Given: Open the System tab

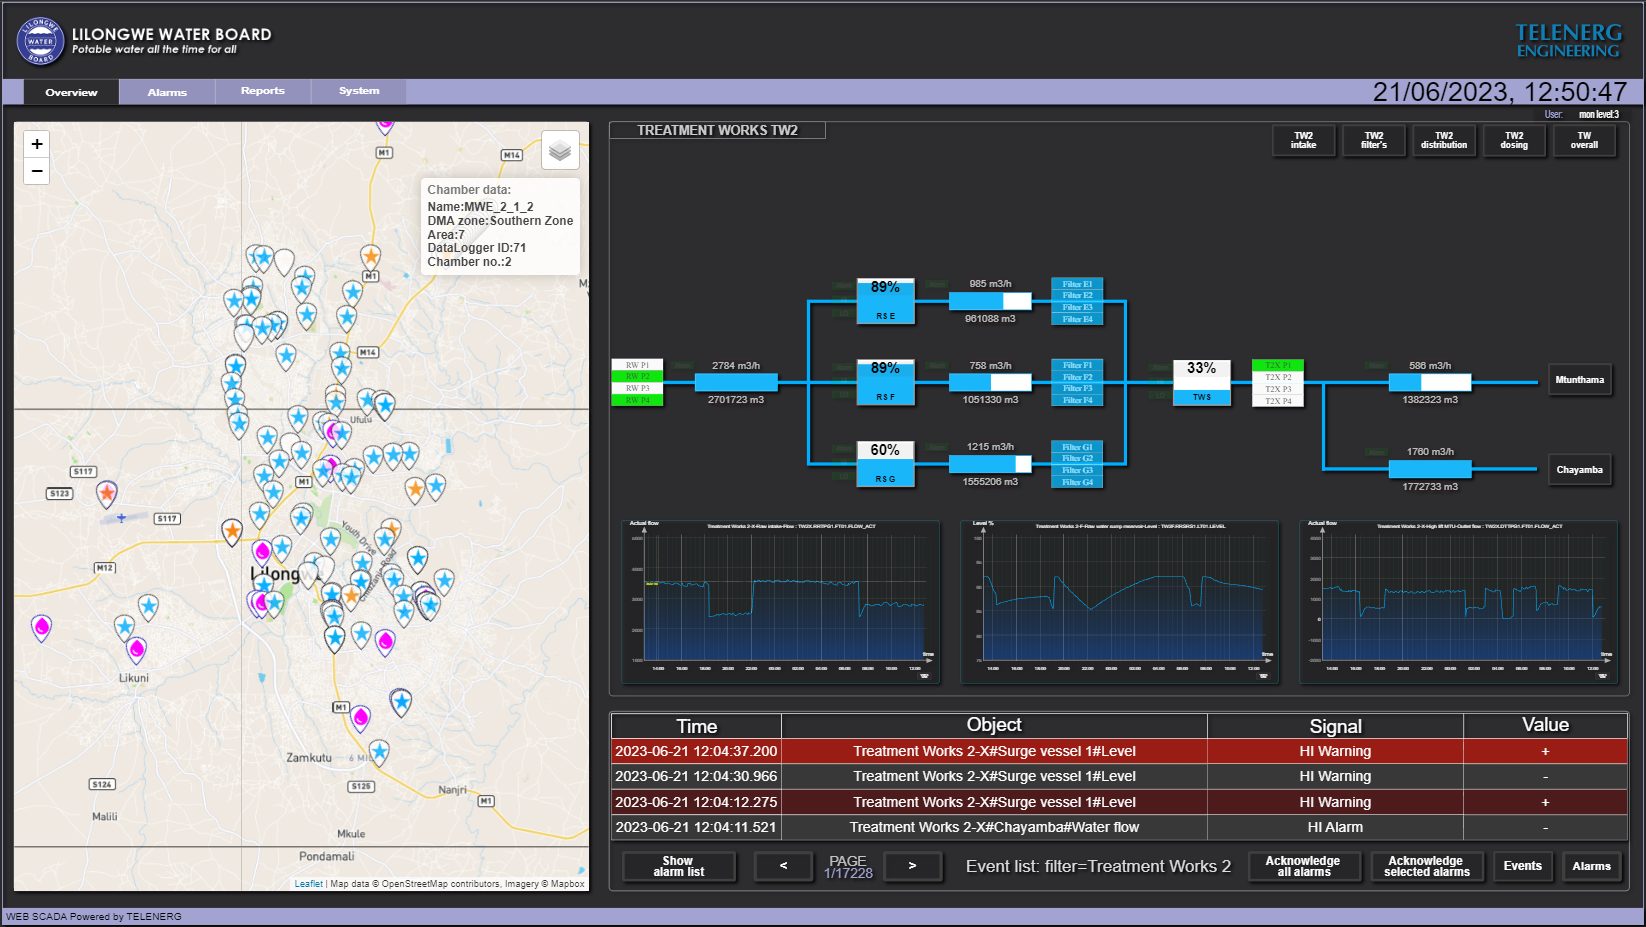Looking at the screenshot, I should click(359, 91).
